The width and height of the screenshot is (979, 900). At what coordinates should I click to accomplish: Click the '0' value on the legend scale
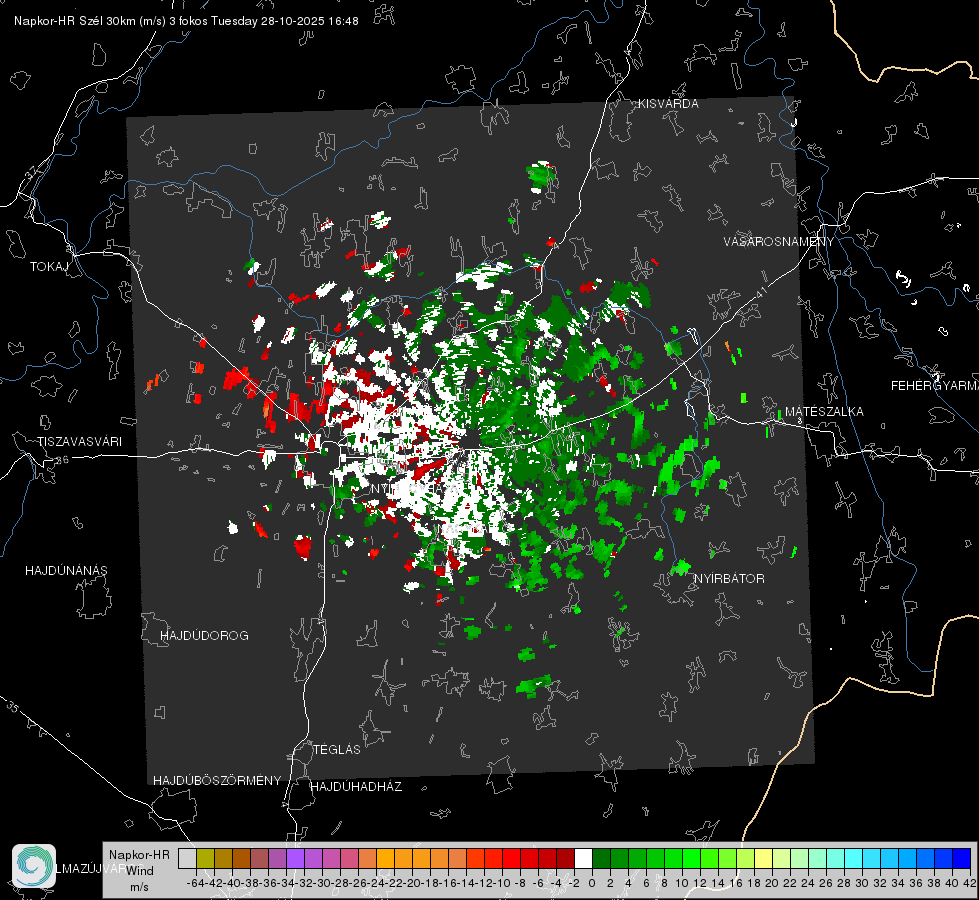pyautogui.click(x=592, y=883)
